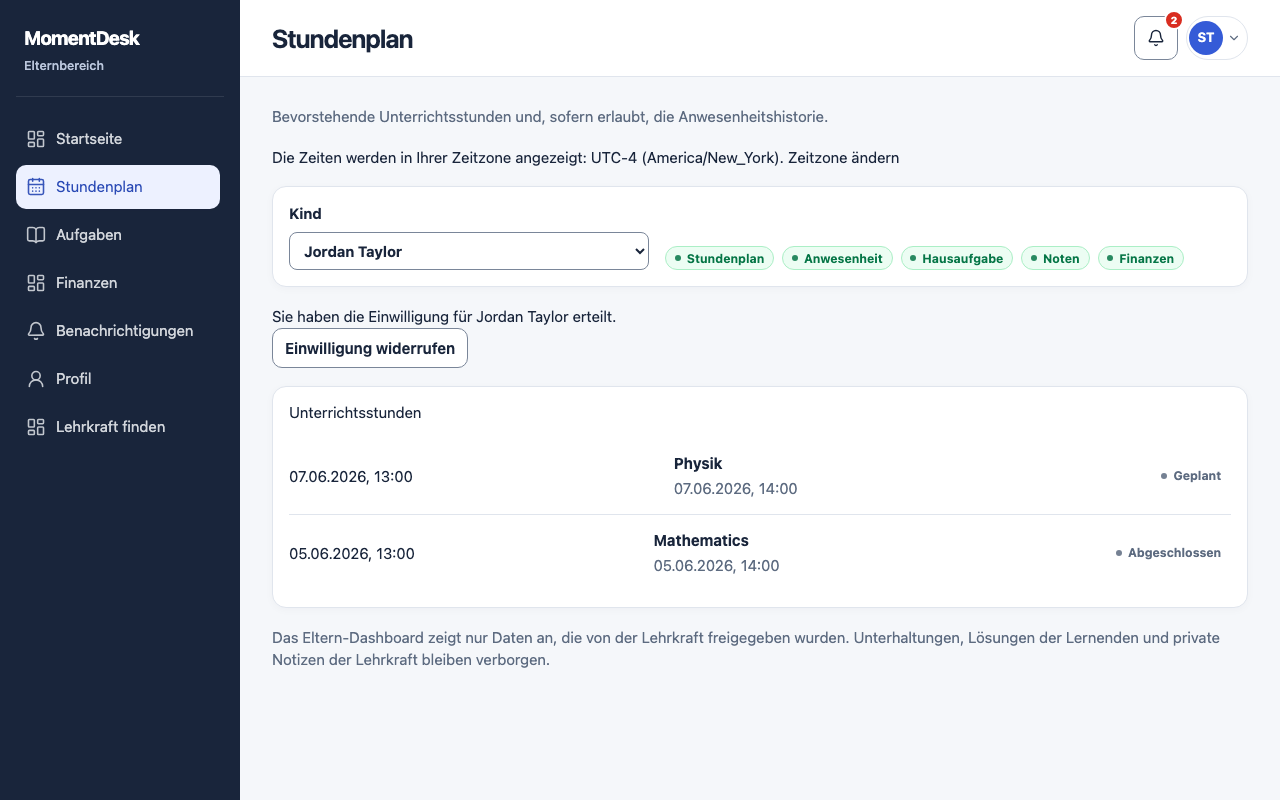Image resolution: width=1280 pixels, height=800 pixels.
Task: Click the Noten permission badge
Action: (1055, 258)
